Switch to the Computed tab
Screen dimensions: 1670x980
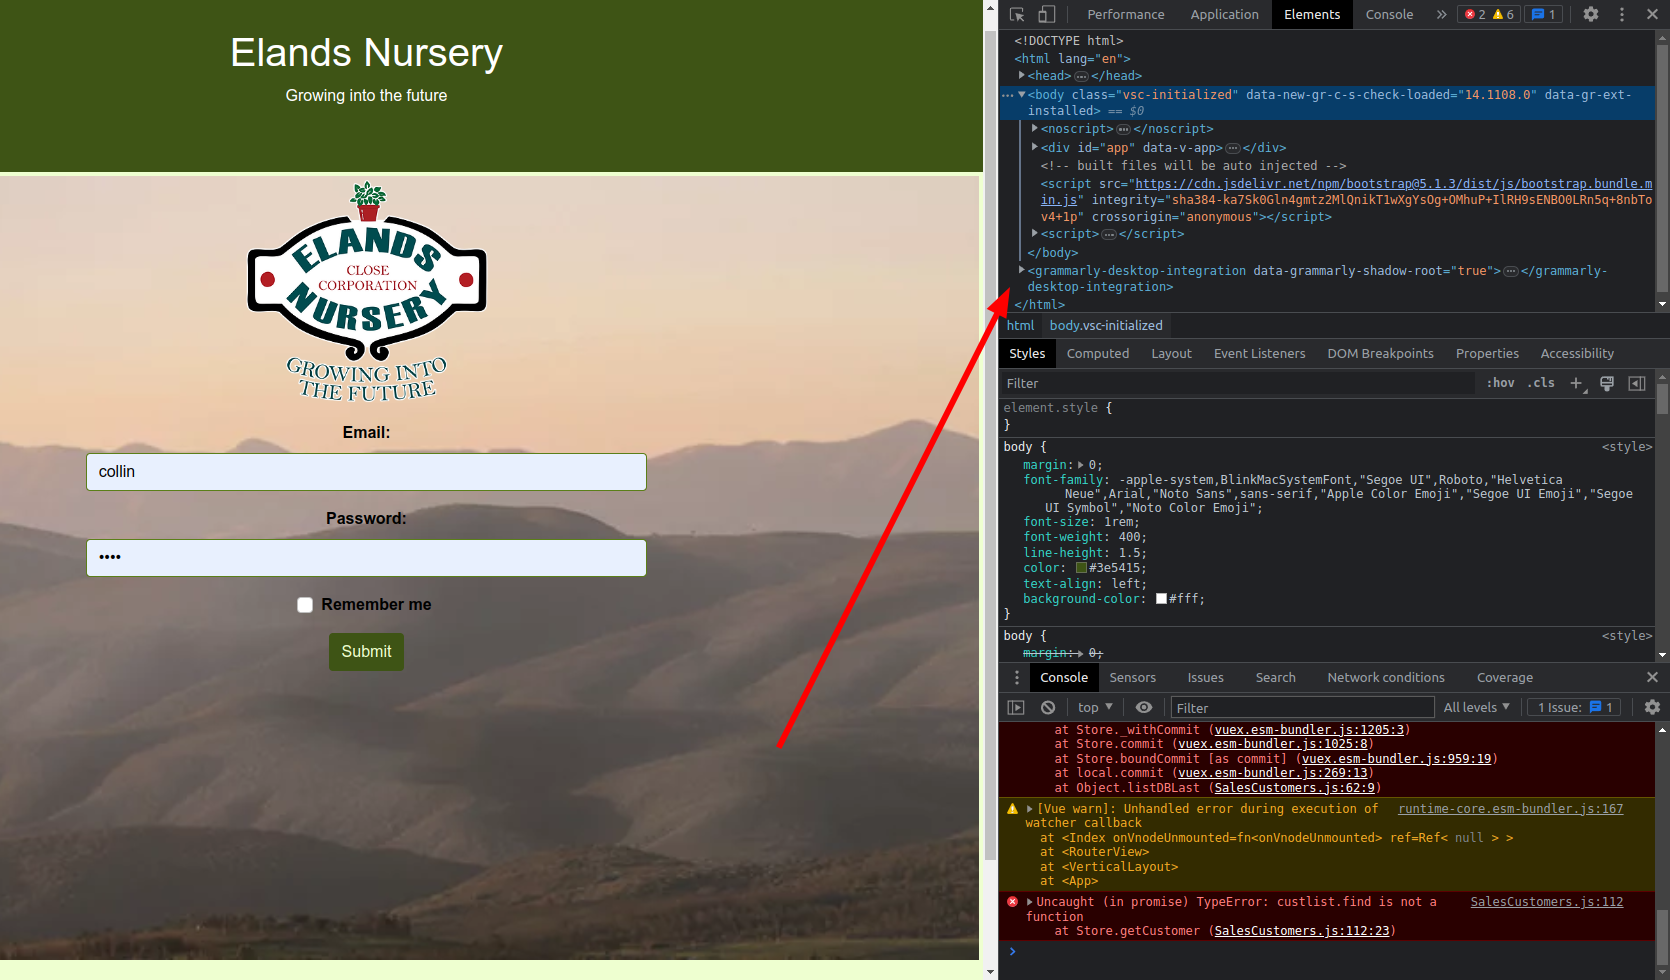[1097, 353]
